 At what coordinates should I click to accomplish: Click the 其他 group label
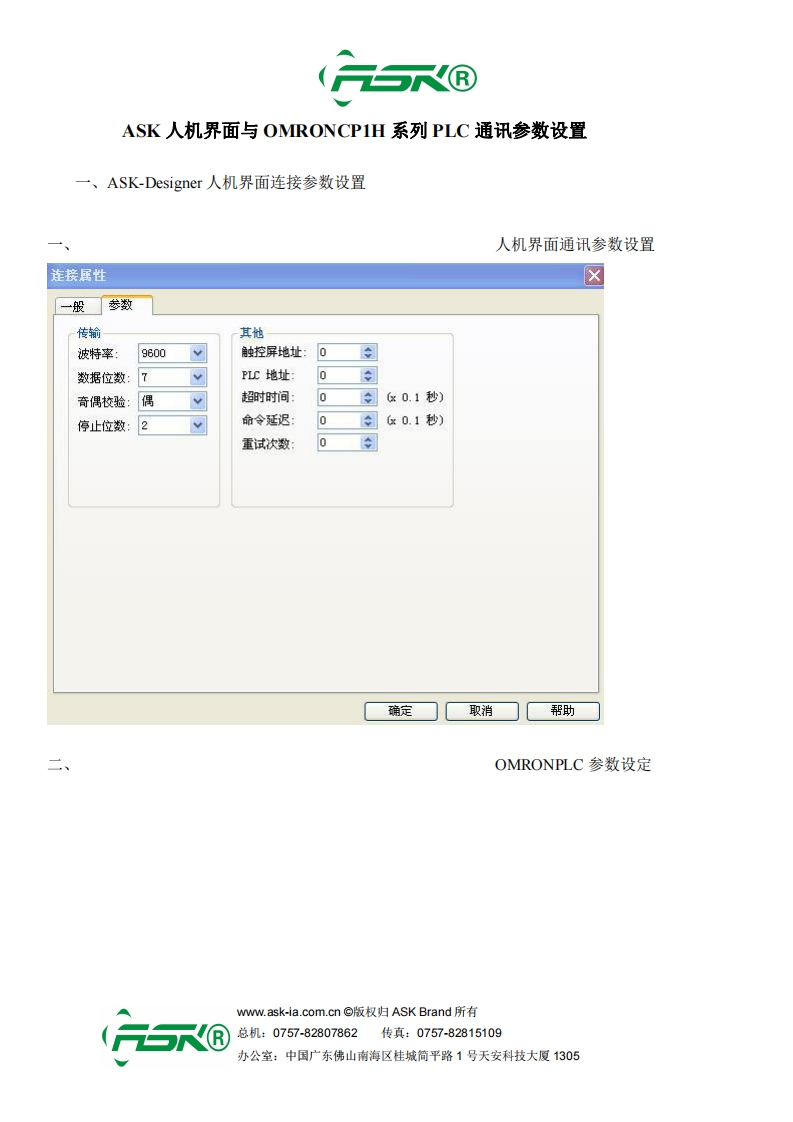click(251, 333)
